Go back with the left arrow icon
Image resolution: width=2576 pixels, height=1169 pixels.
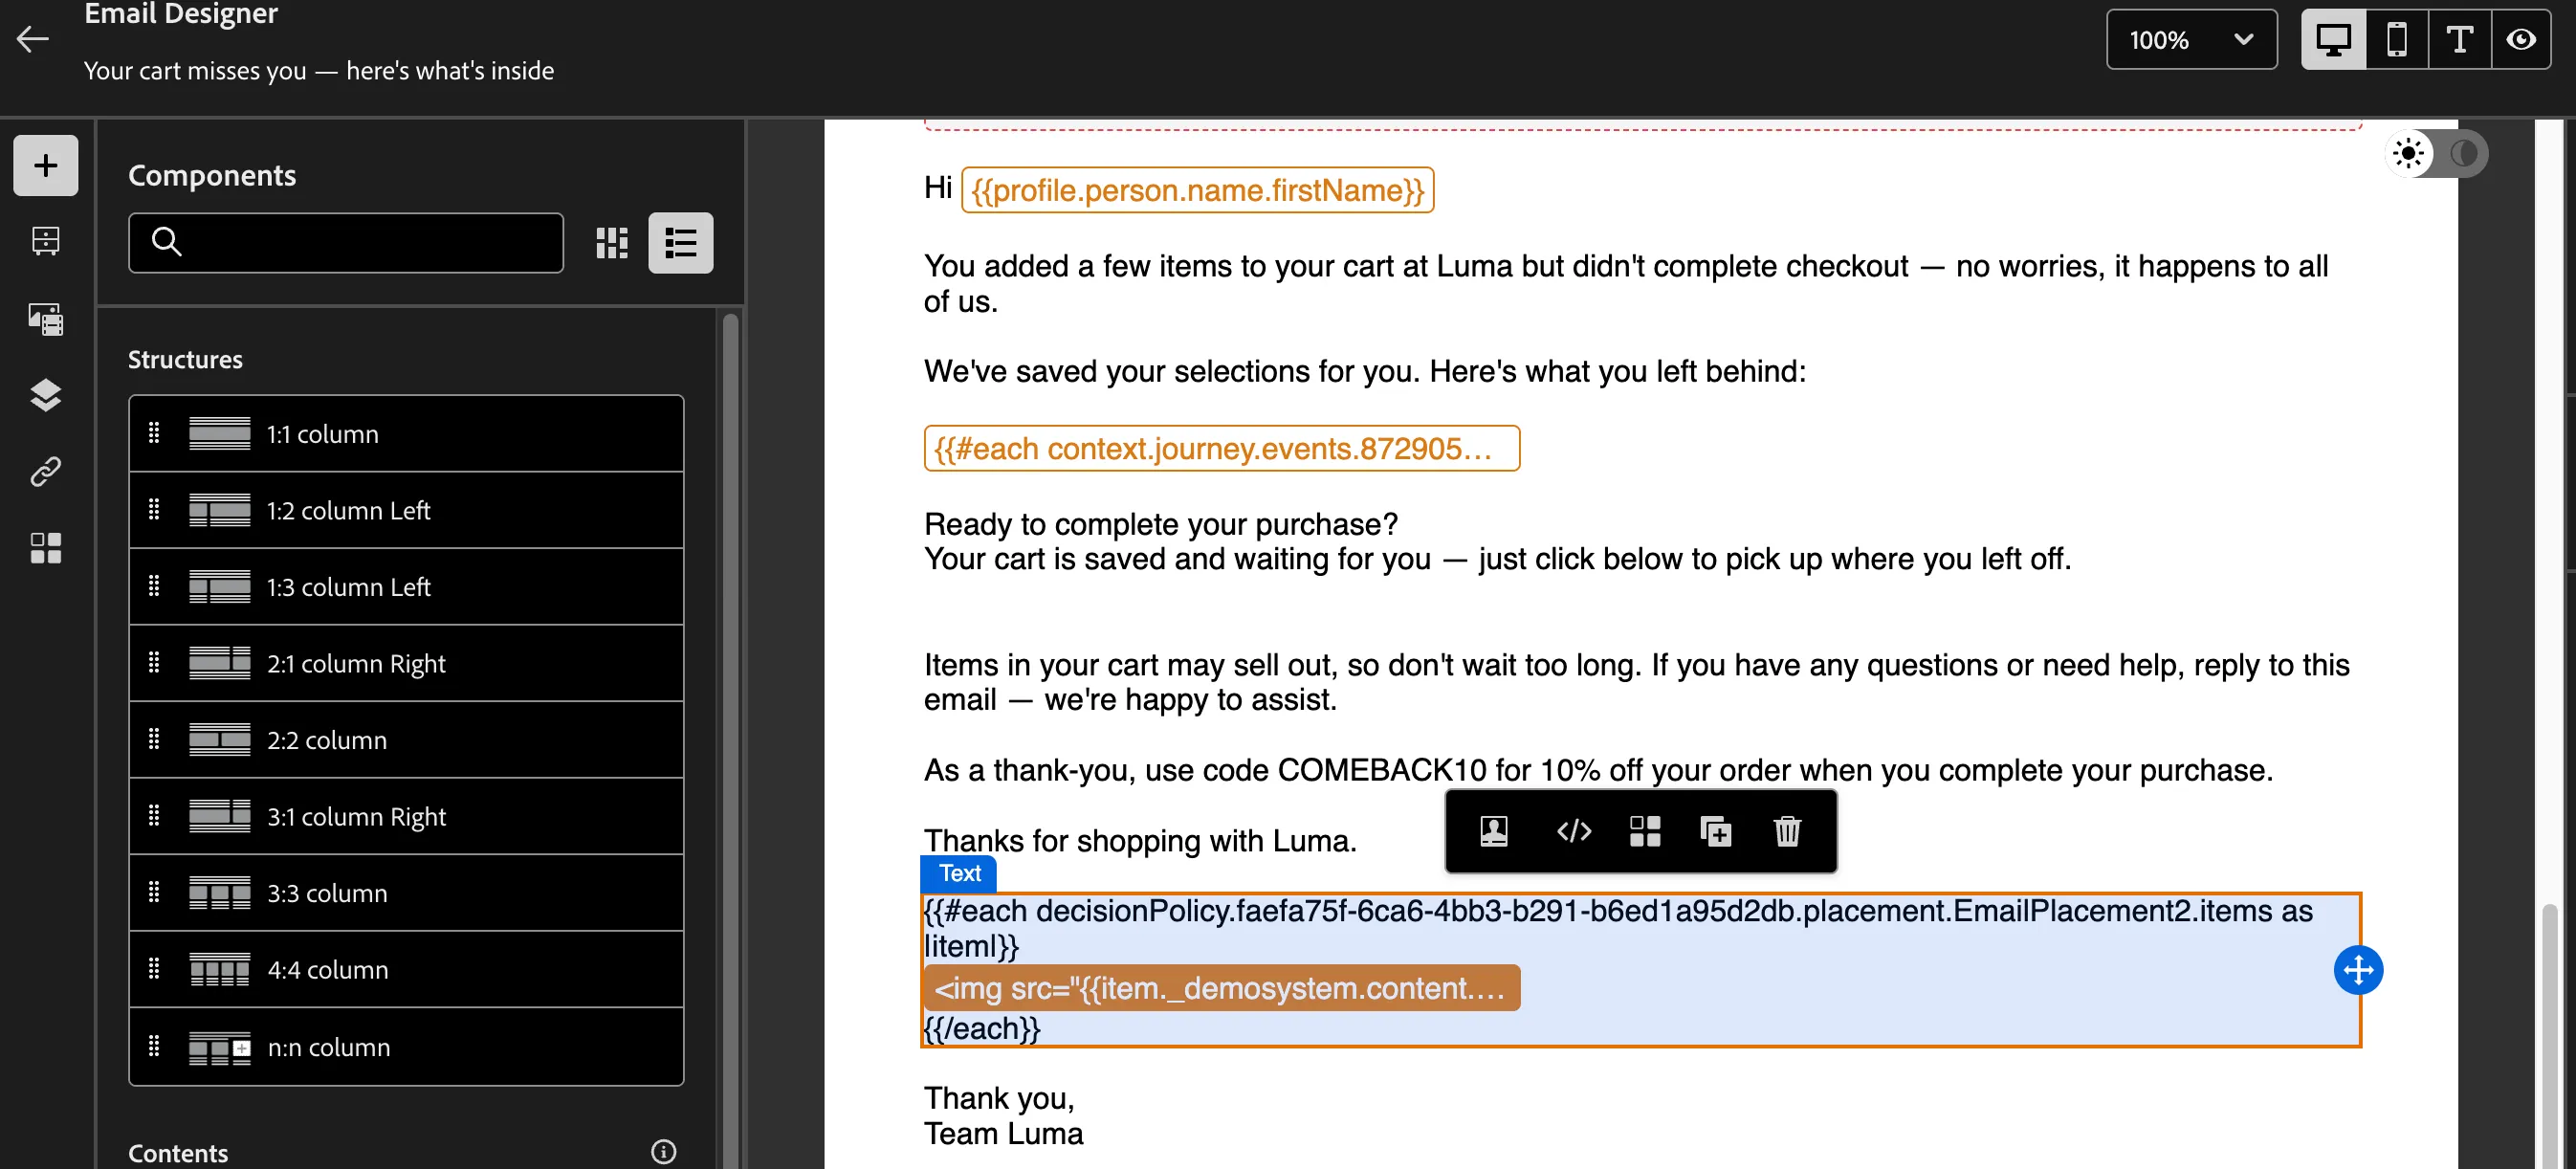click(33, 39)
